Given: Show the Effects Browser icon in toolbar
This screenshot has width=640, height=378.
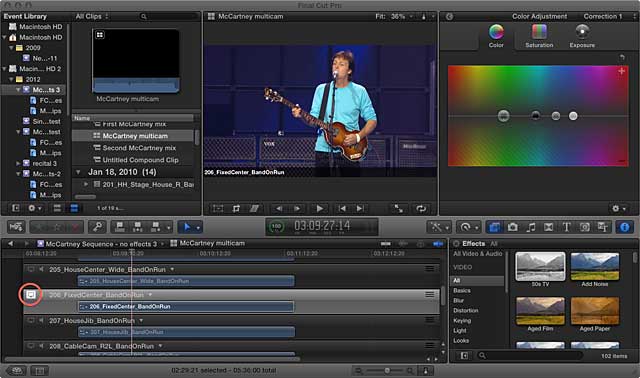Looking at the screenshot, I should (494, 227).
